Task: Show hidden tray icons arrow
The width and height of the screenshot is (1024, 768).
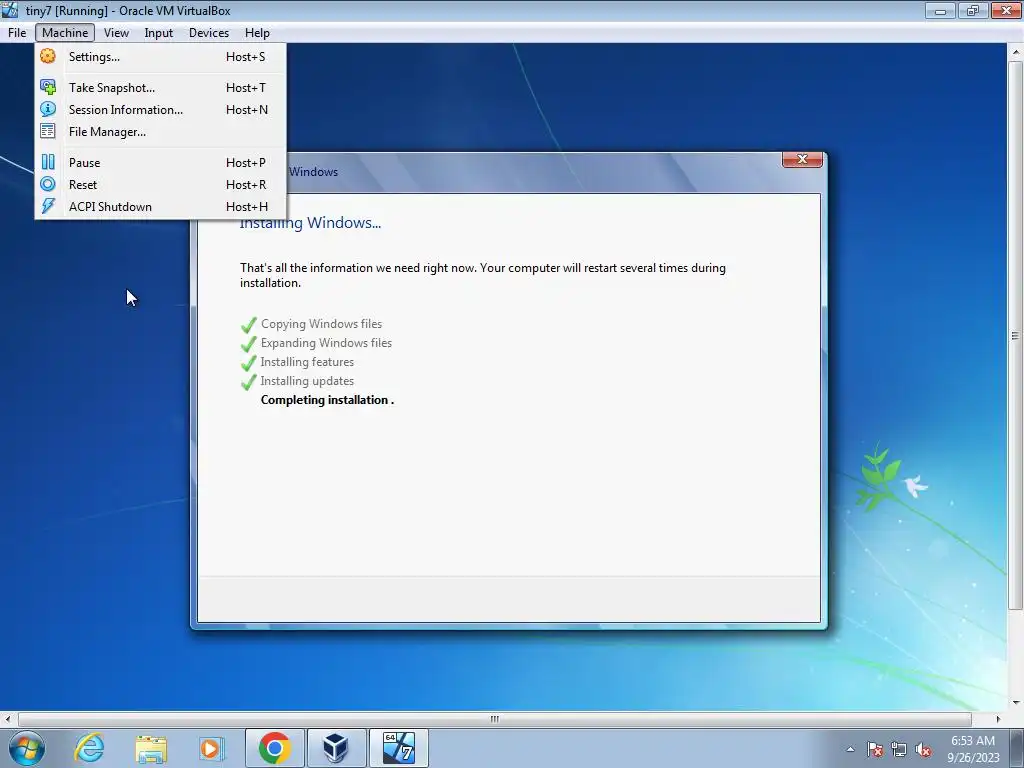Action: tap(850, 749)
